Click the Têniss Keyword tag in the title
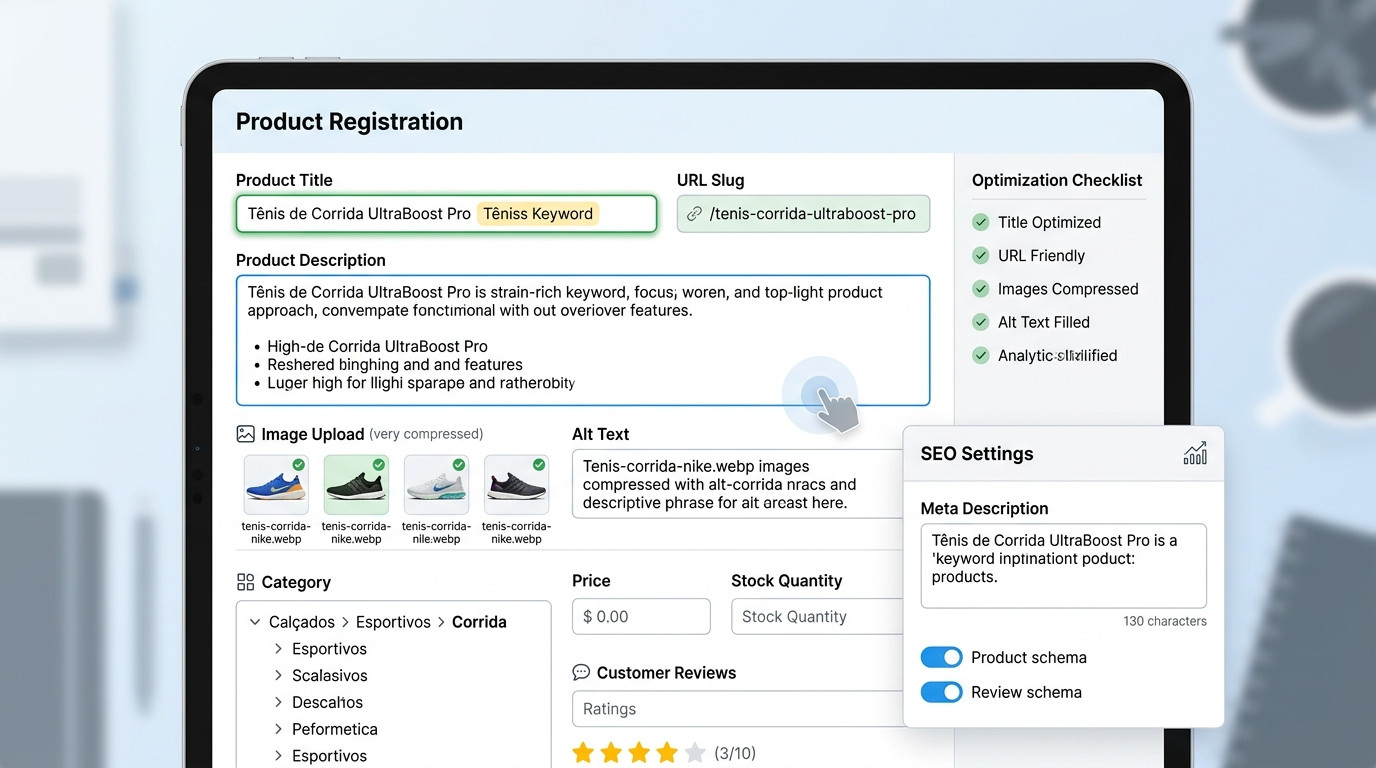The width and height of the screenshot is (1376, 768). coord(538,214)
